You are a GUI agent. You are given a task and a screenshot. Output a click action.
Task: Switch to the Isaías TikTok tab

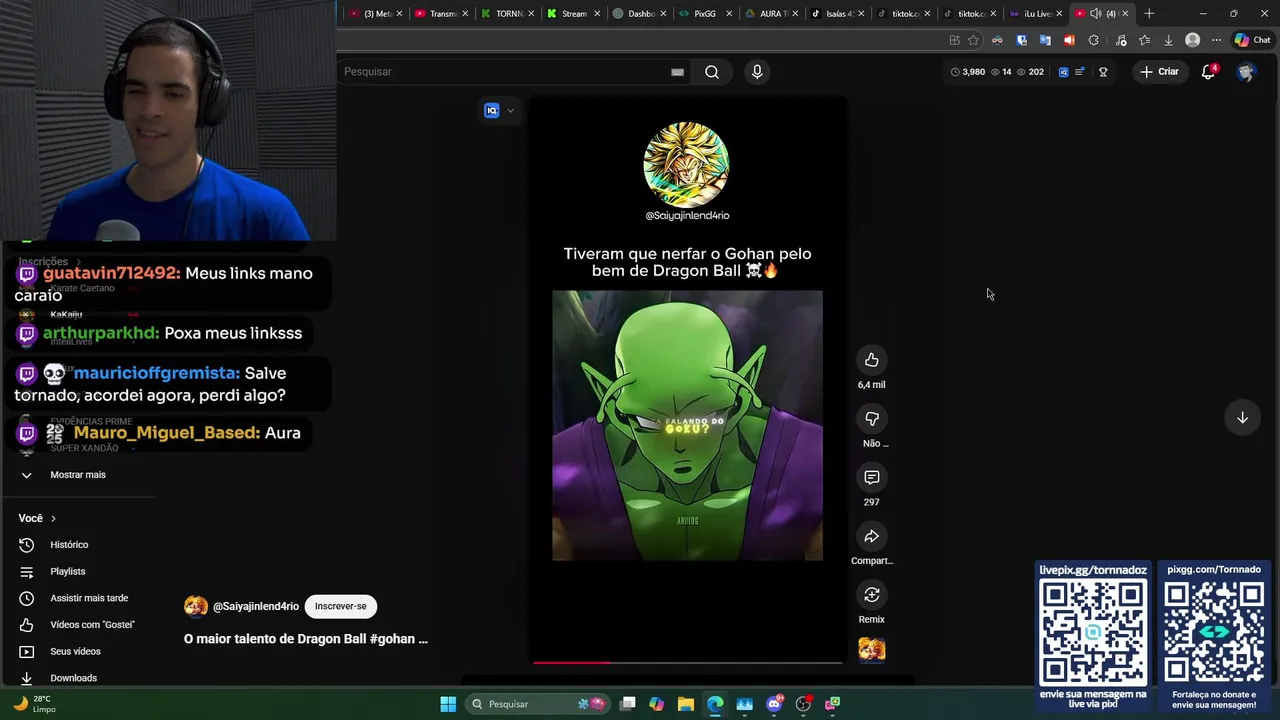(x=834, y=14)
